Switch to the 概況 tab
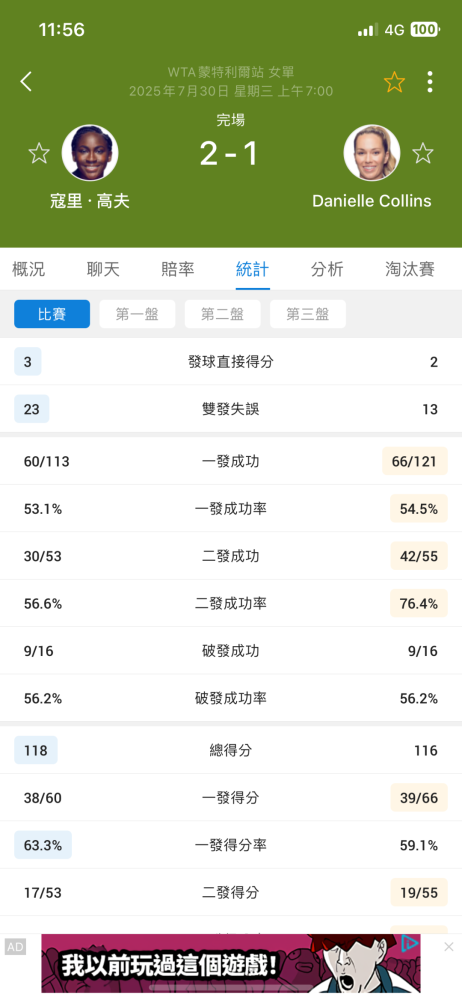 [x=29, y=269]
